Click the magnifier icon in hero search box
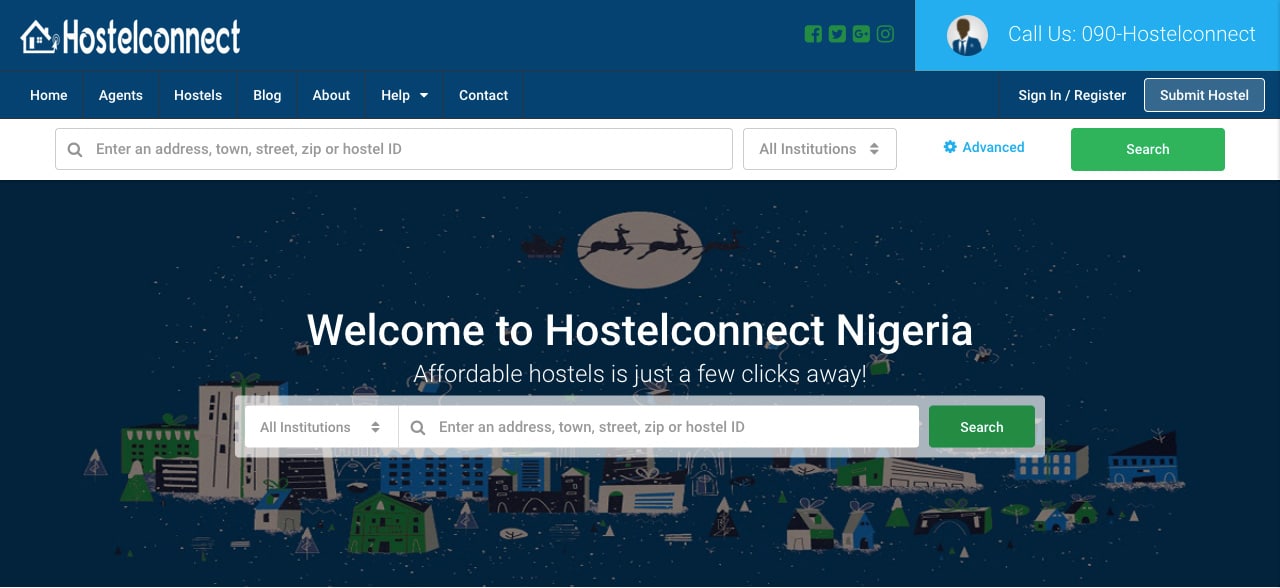Screen dimensions: 1280x588 tap(418, 427)
